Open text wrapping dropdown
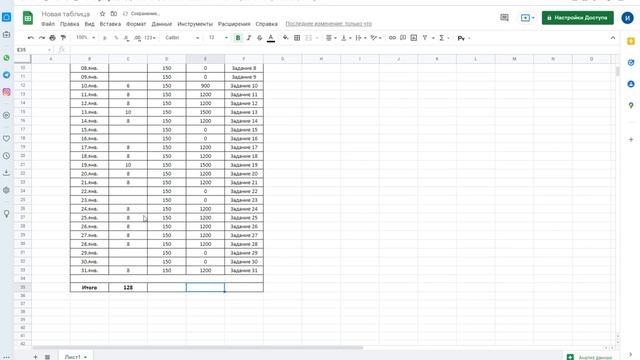 point(361,38)
